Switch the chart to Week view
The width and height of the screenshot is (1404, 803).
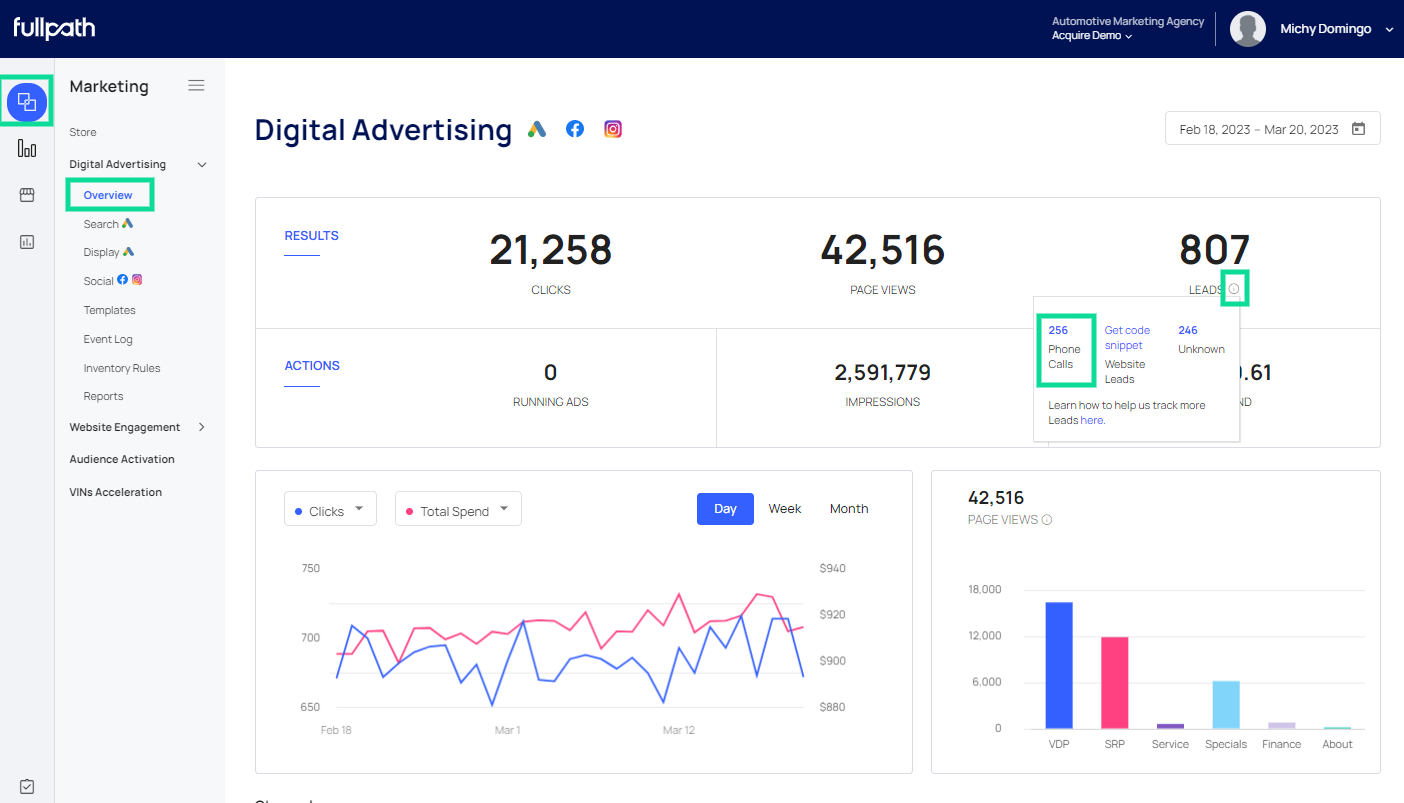[784, 509]
